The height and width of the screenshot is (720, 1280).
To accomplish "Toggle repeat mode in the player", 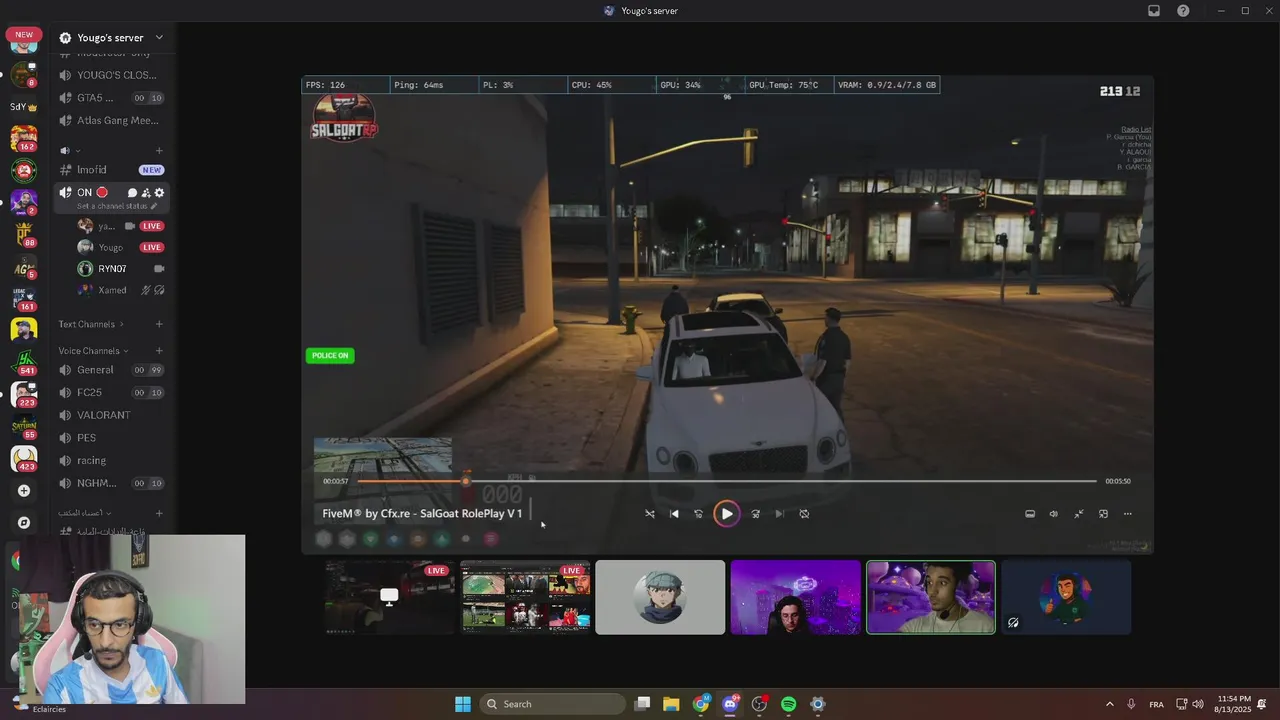I will (x=804, y=514).
